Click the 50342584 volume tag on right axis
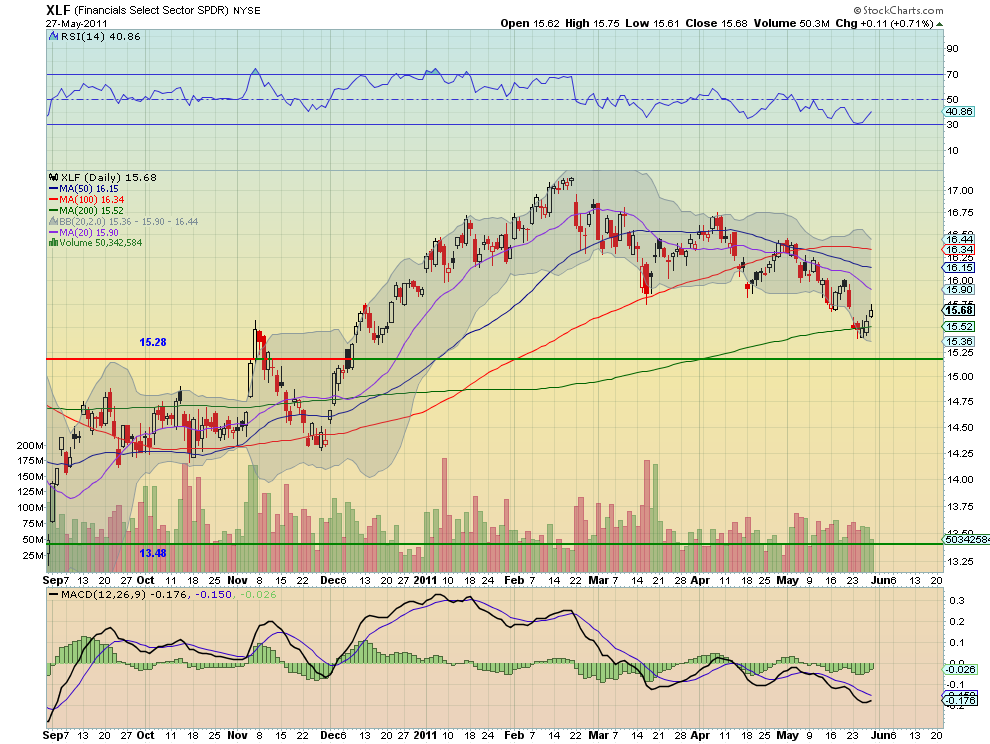This screenshot has height=744, width=990. coord(967,539)
